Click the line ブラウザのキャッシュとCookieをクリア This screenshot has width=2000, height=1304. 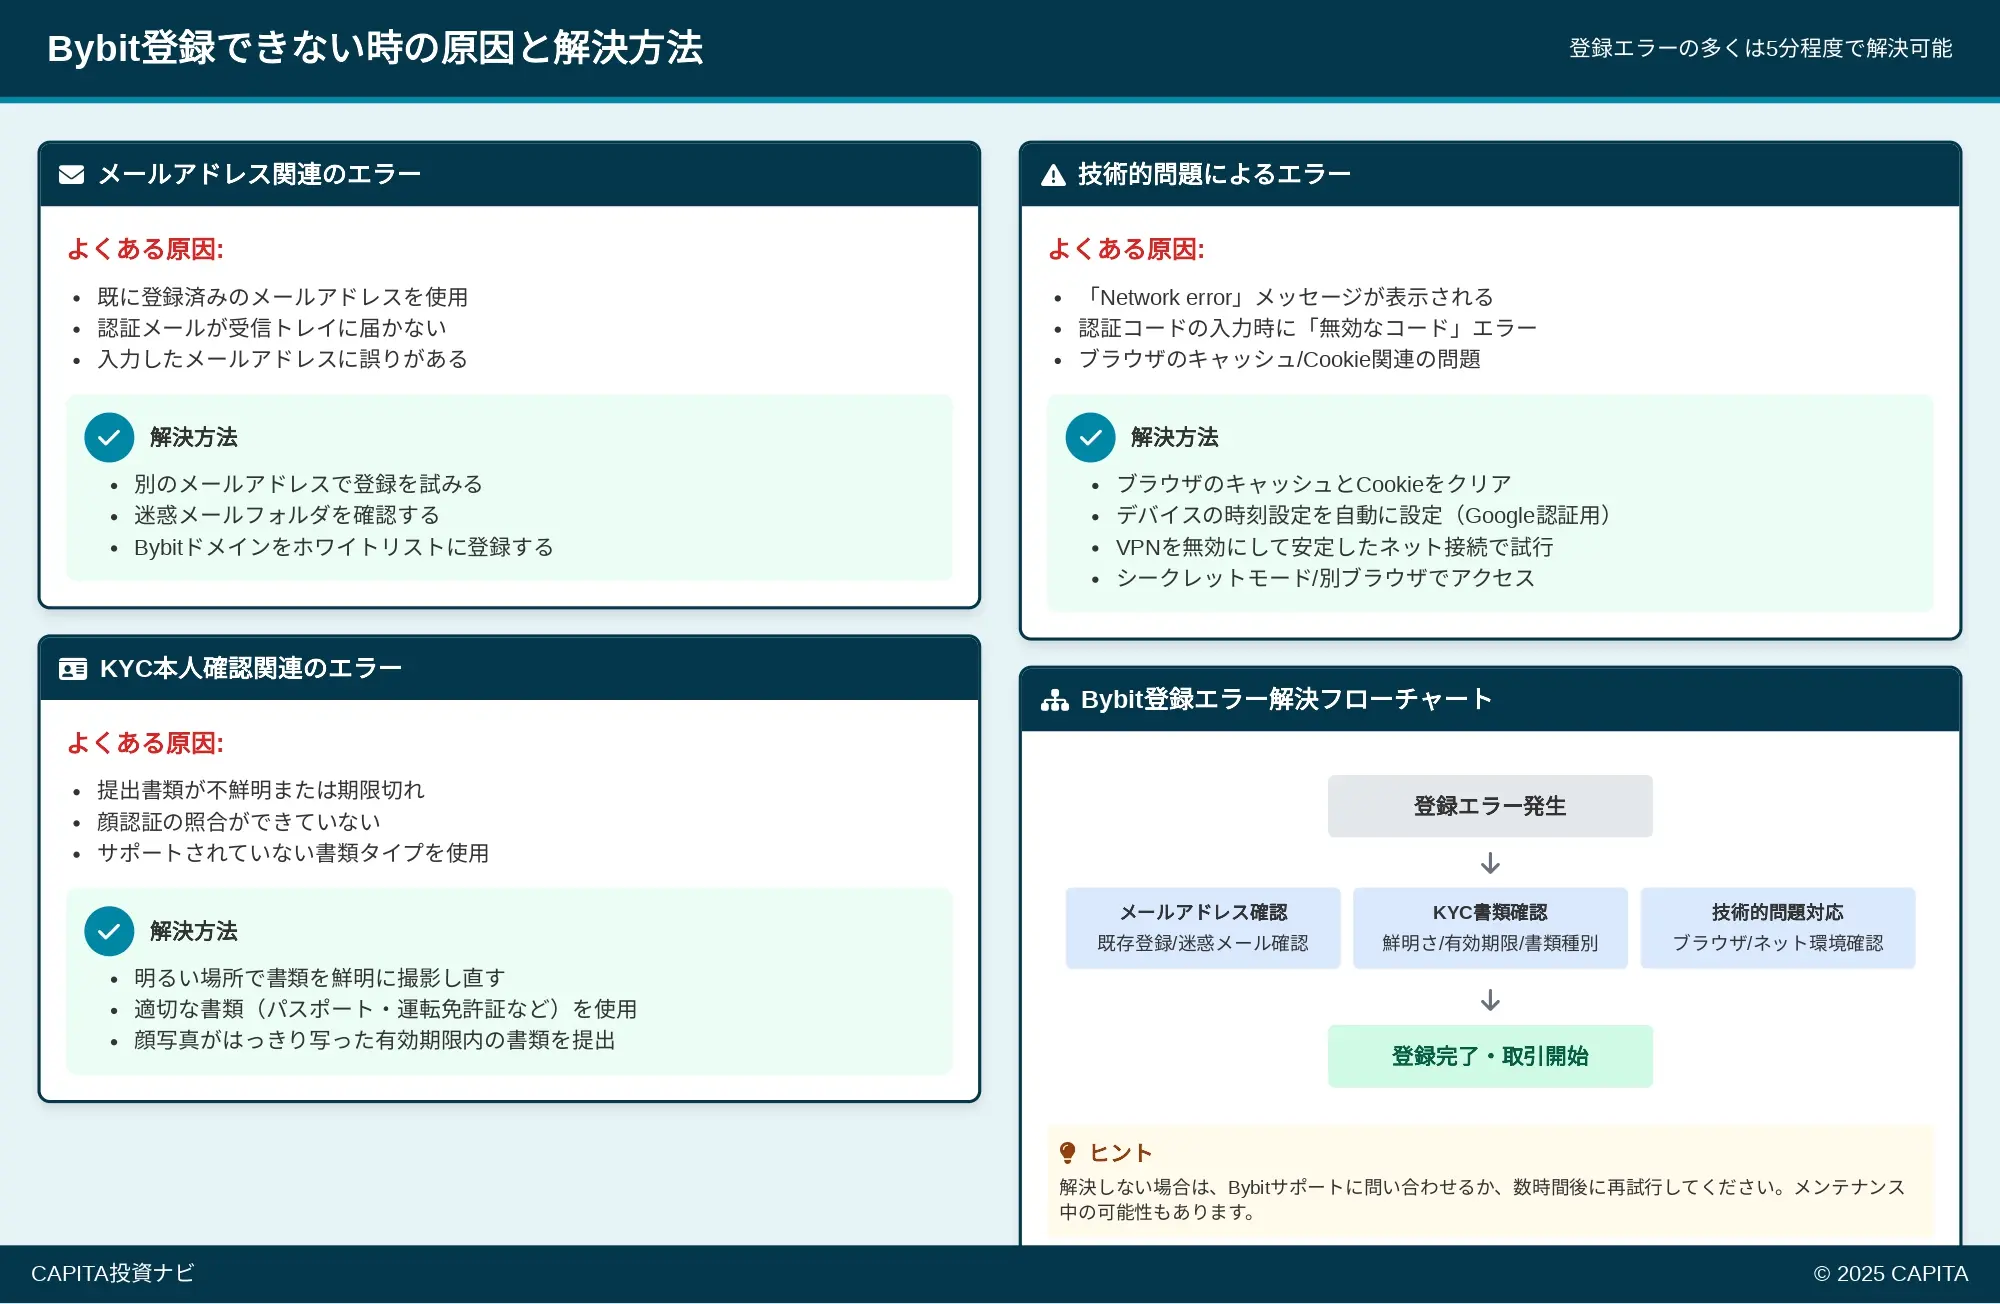[x=1314, y=484]
